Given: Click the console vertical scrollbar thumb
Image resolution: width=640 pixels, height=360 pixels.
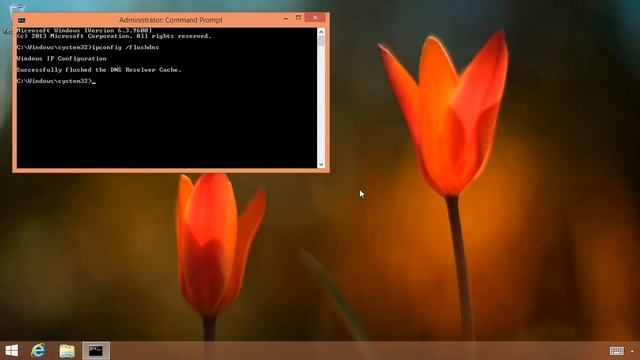Looking at the screenshot, I should point(321,41).
